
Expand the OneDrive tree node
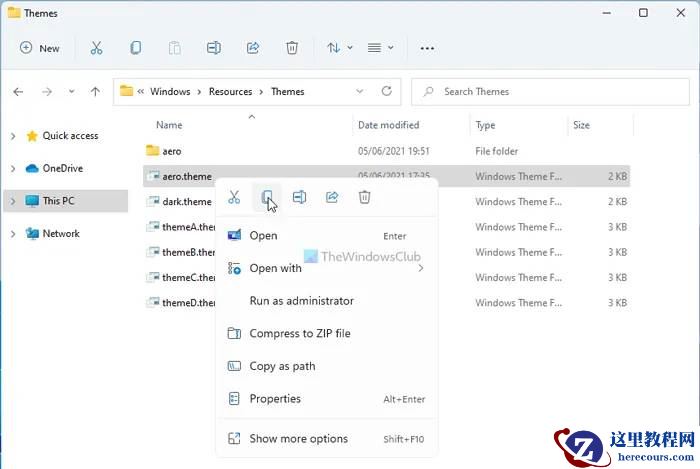(x=13, y=169)
